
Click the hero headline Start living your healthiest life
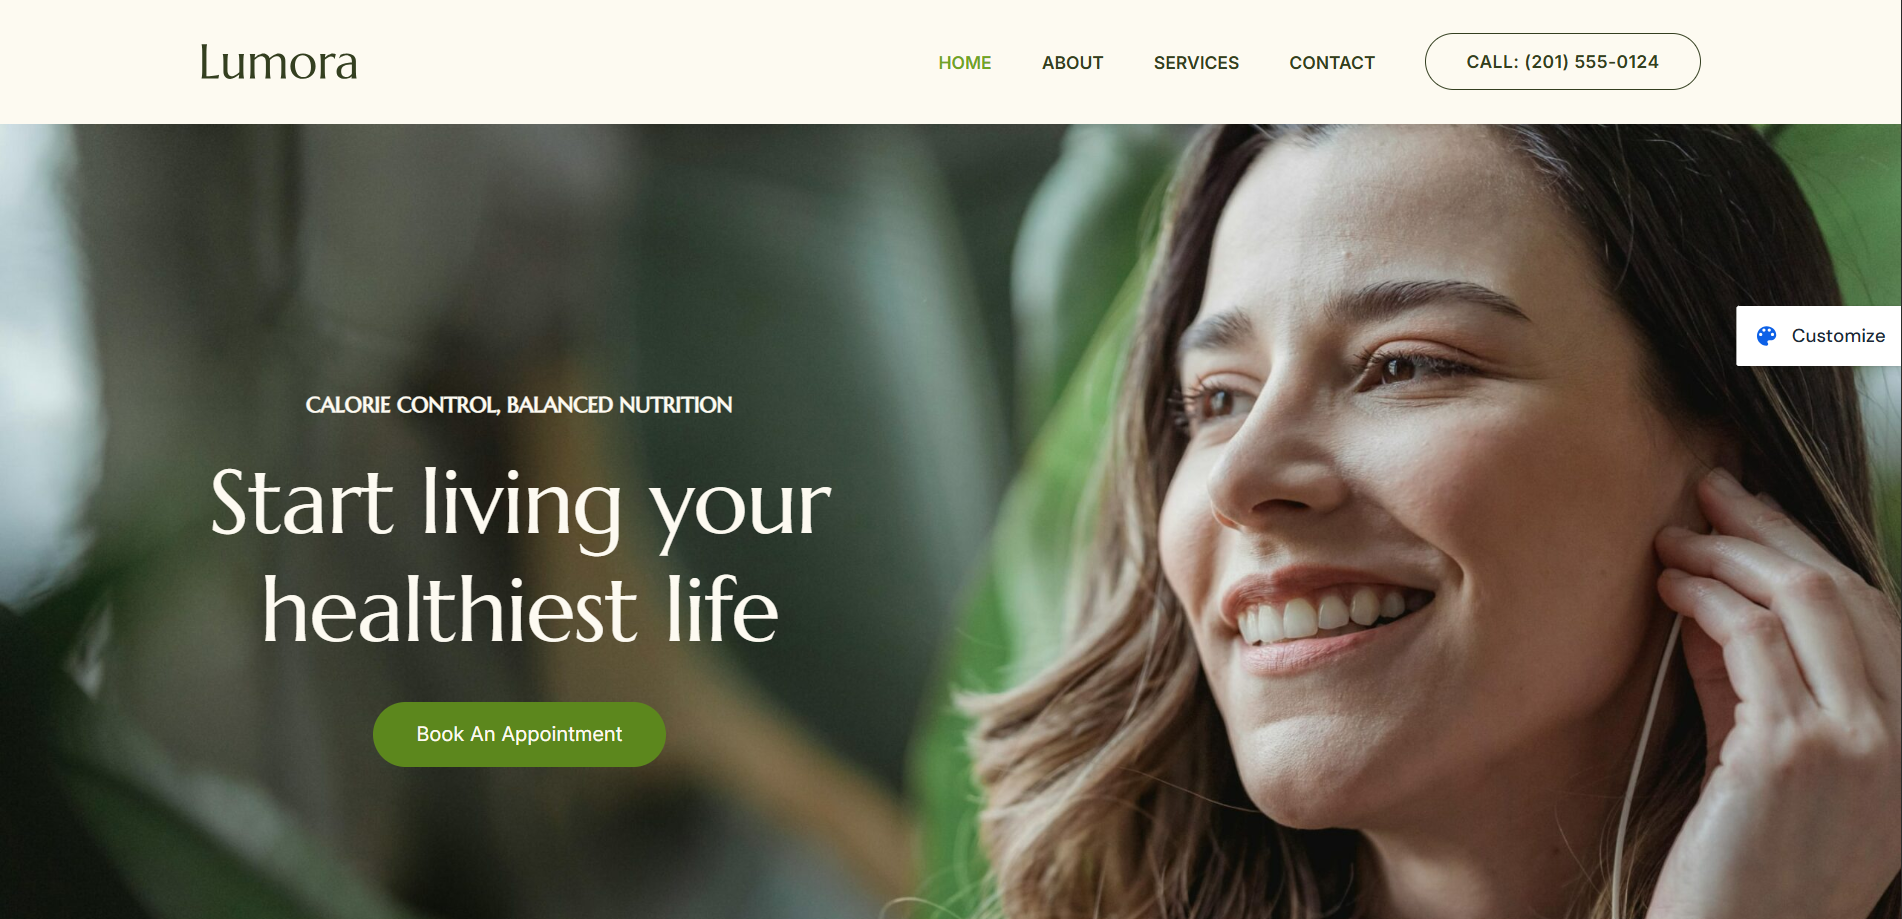tap(520, 555)
